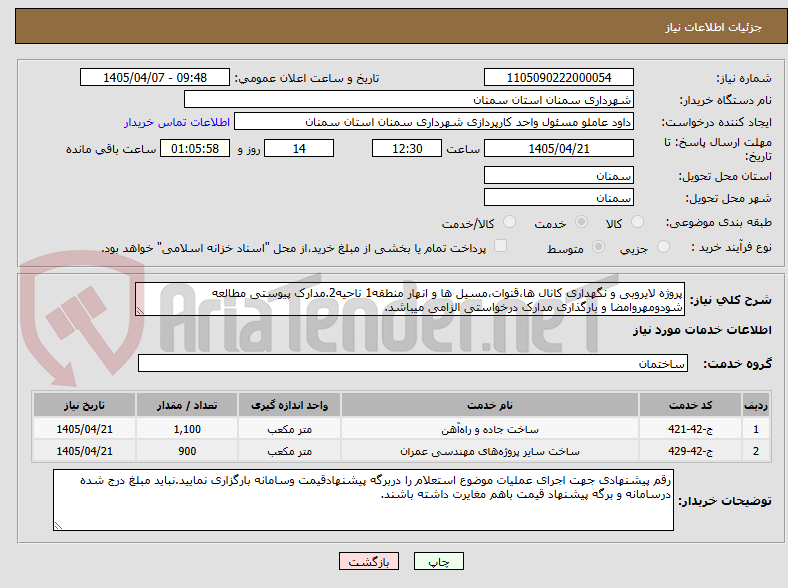Select the کالا radio button

(x=637, y=222)
